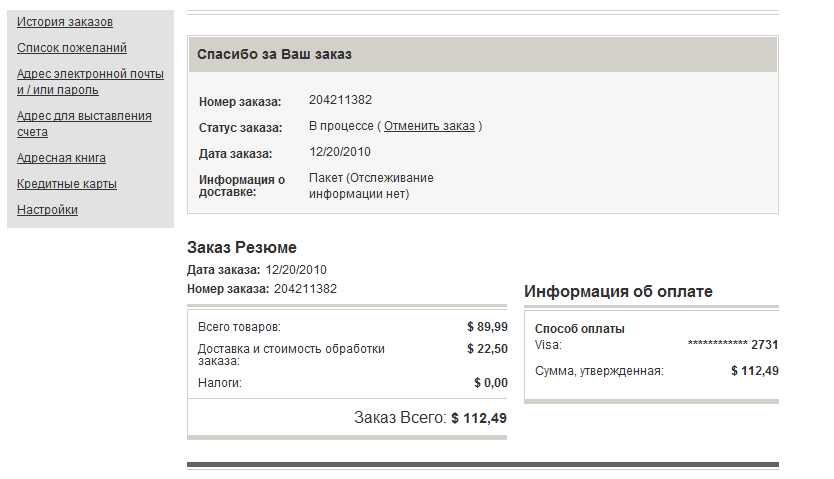Click the Информация об оплате heading

(618, 292)
